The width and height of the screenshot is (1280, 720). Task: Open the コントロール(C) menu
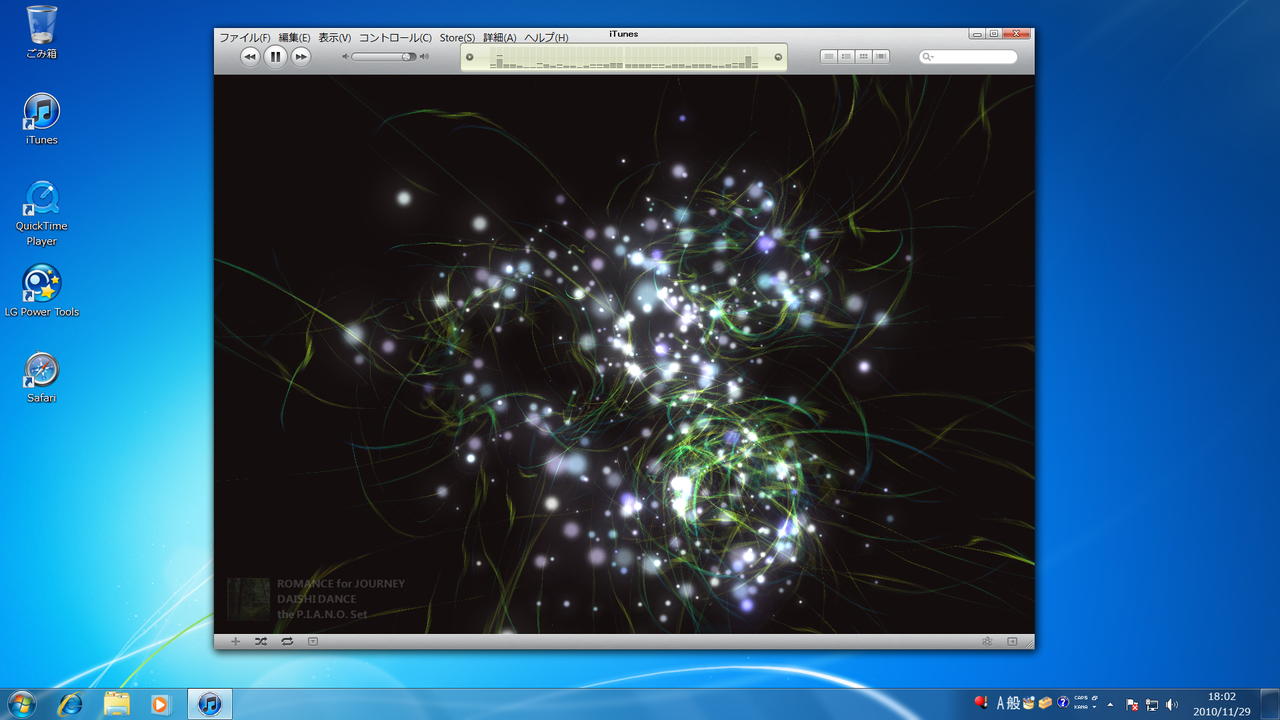click(x=395, y=38)
